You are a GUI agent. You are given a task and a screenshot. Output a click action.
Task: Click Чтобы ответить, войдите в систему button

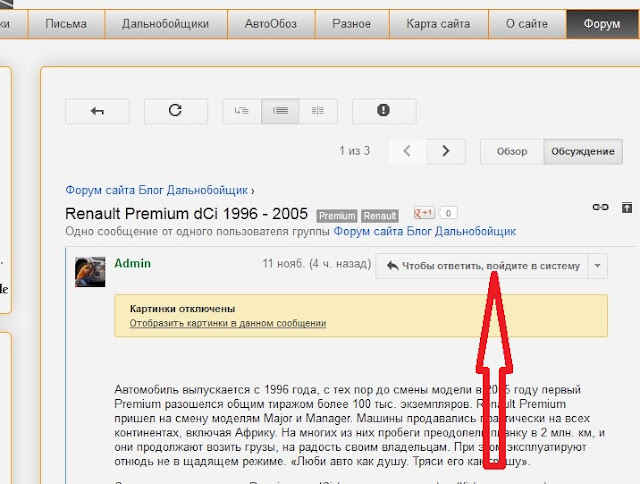tap(482, 266)
